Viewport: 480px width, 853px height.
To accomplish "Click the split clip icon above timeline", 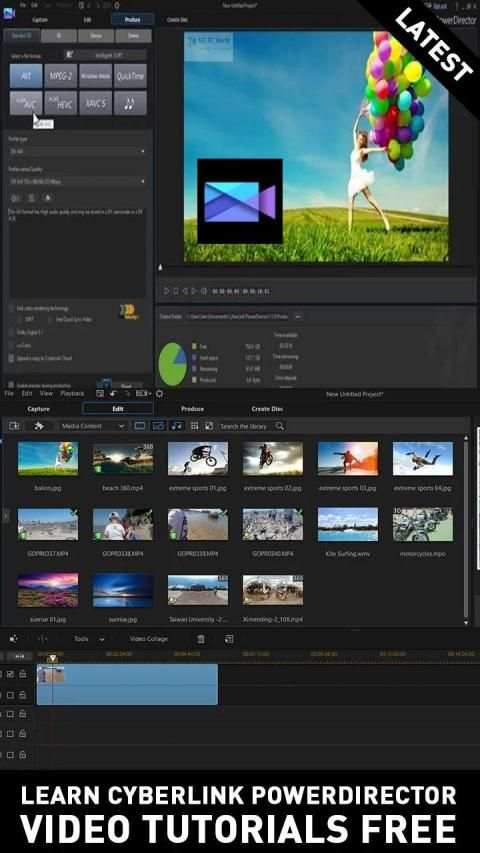I will tap(42, 639).
